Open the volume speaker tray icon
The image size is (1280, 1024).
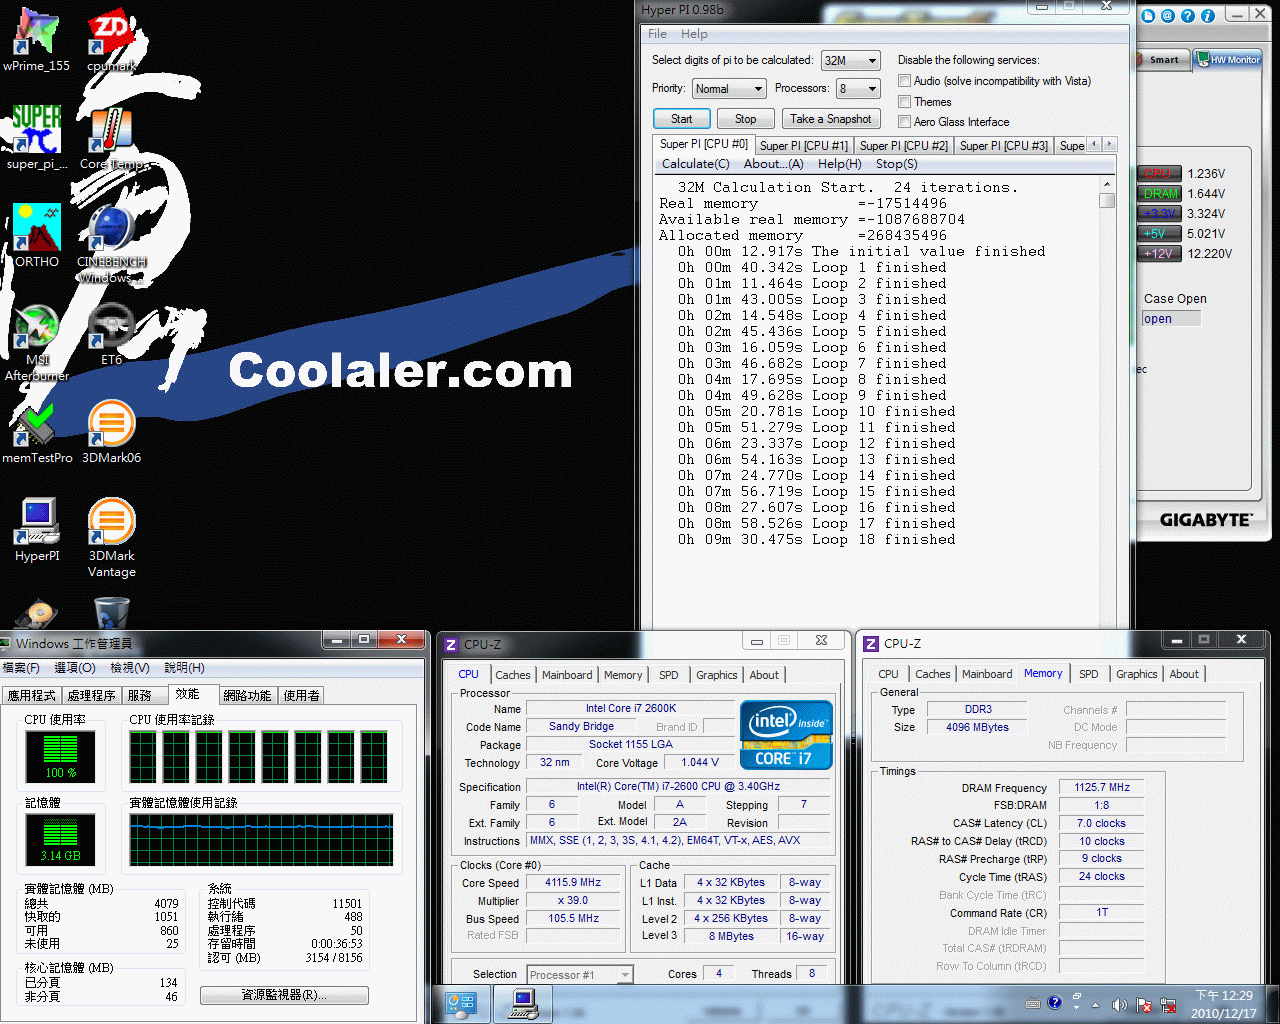tap(1119, 1004)
